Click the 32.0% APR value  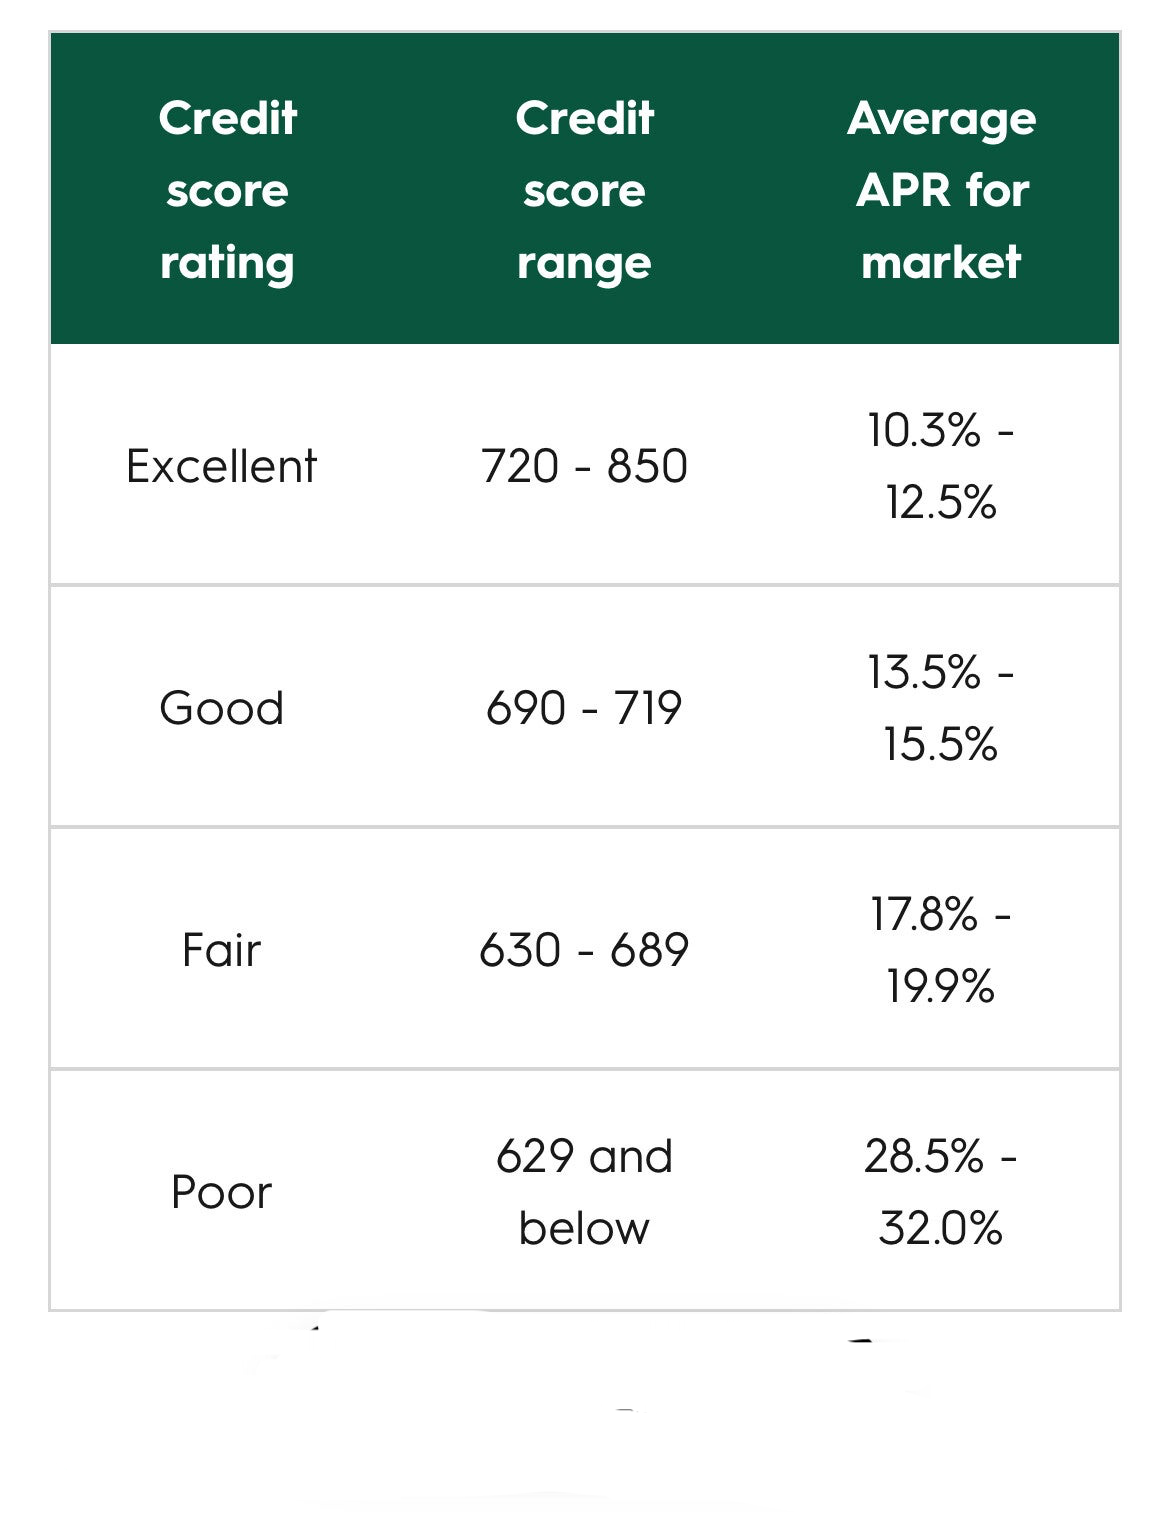941,1228
